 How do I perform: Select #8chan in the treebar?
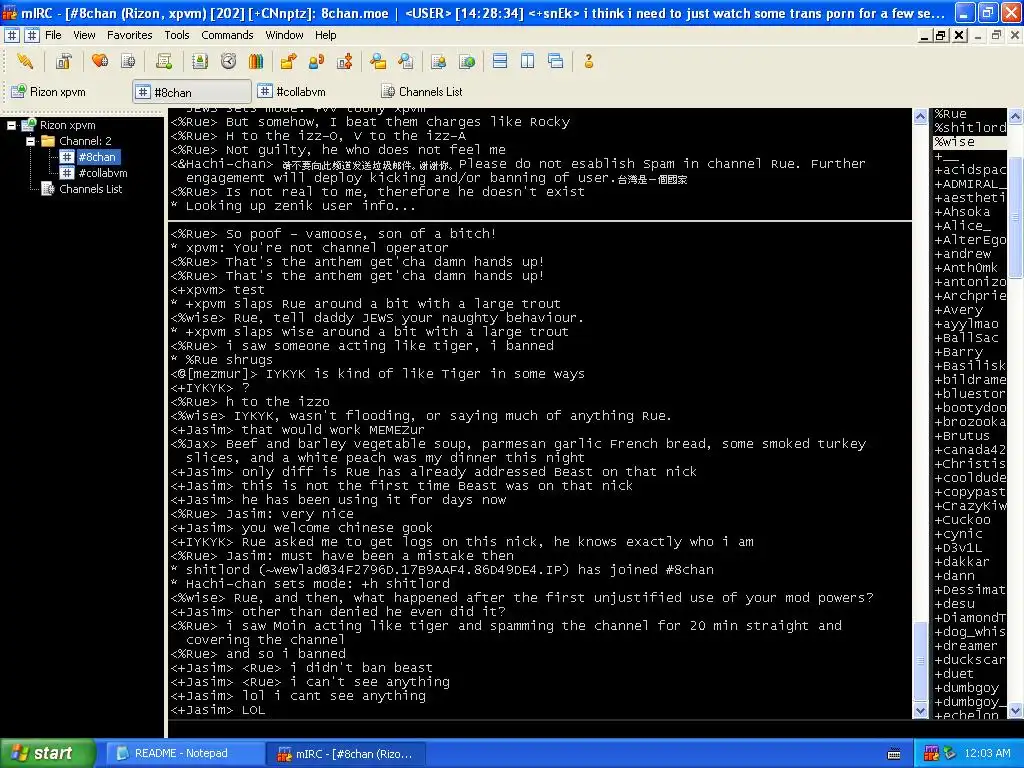coord(97,157)
